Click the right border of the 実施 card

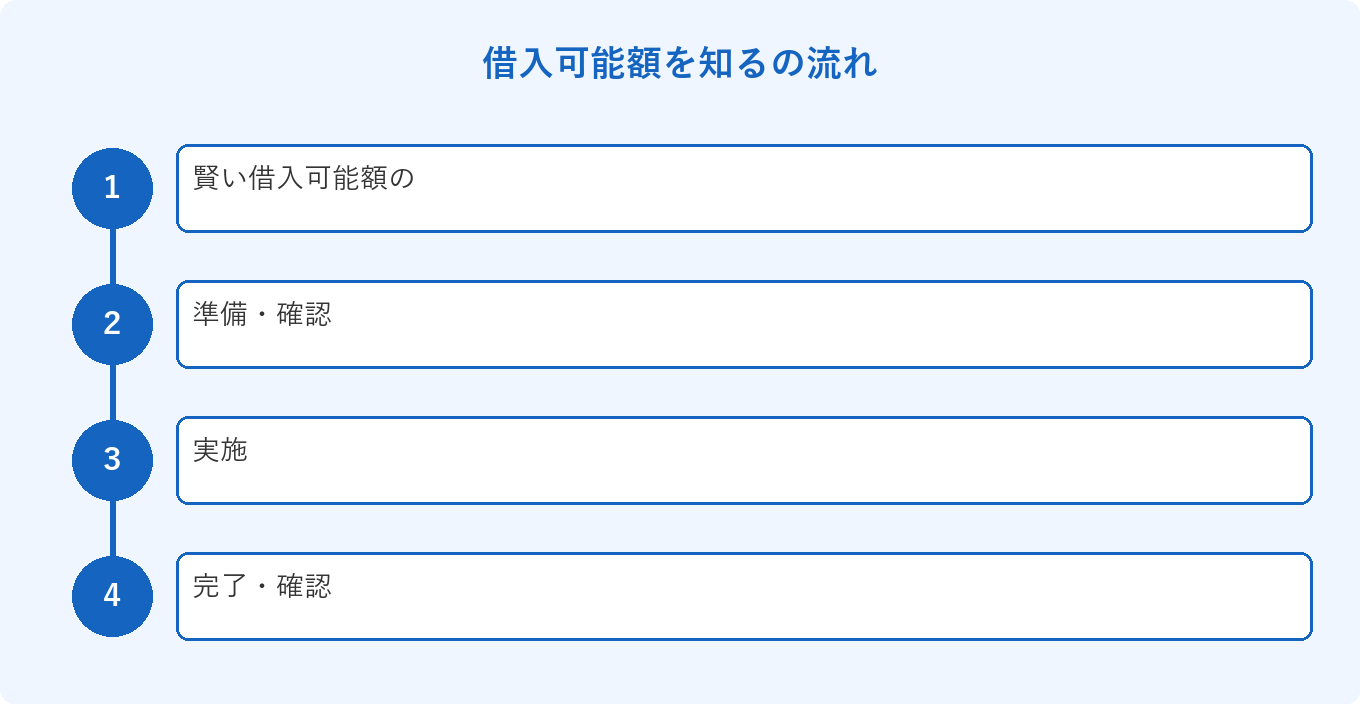(x=1311, y=460)
